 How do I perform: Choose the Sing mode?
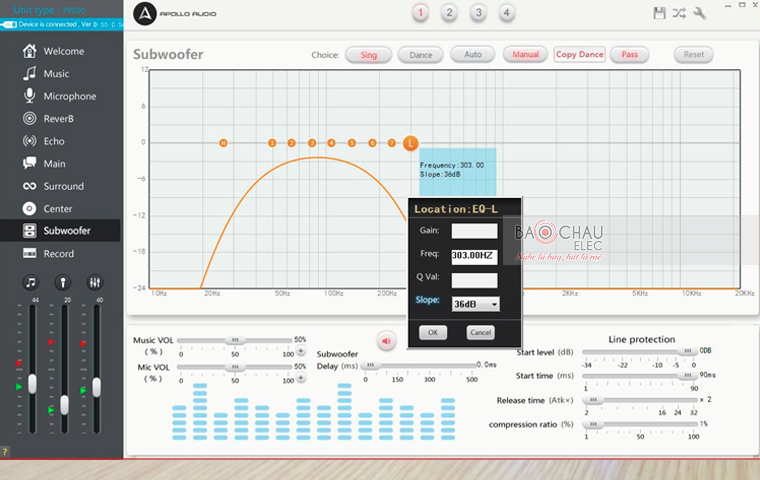point(368,55)
